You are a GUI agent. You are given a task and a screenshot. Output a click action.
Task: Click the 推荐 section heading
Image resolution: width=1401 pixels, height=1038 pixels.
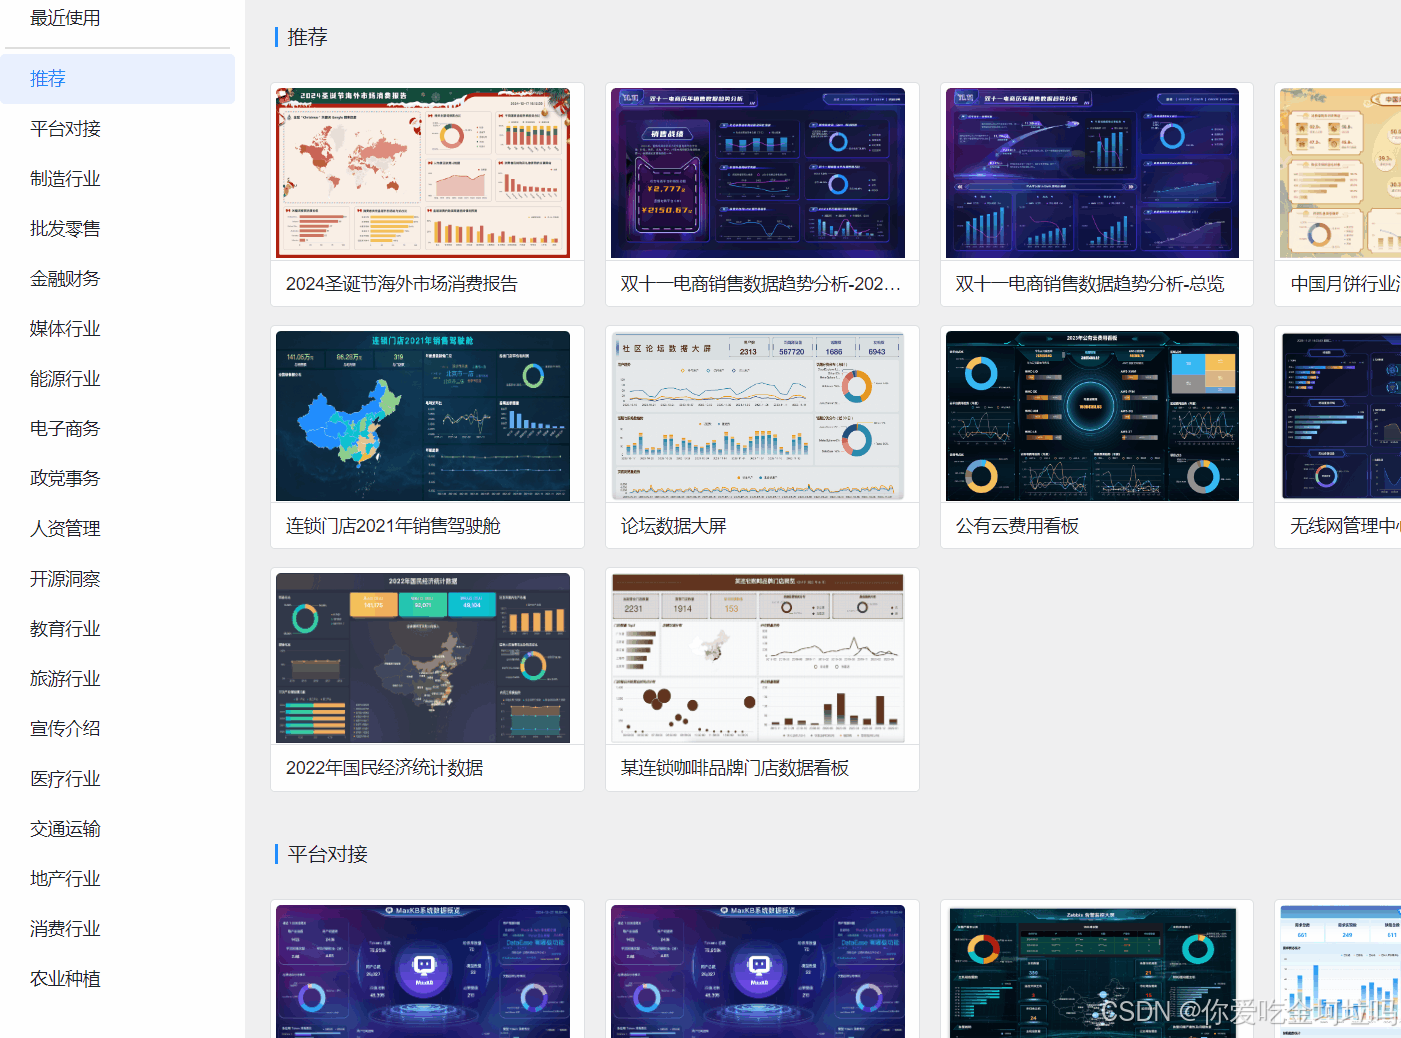tap(308, 37)
